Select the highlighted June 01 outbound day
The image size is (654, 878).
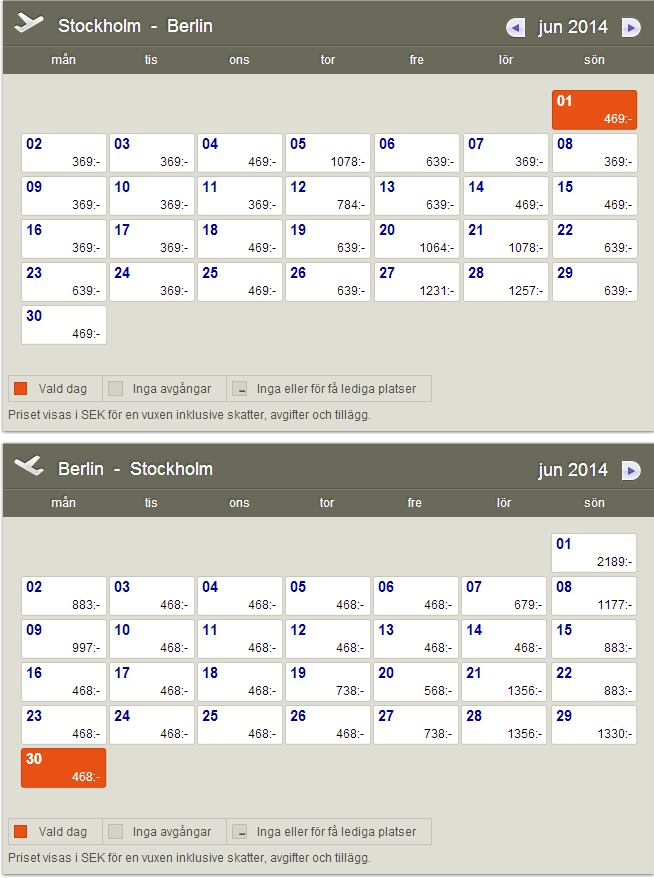[594, 109]
